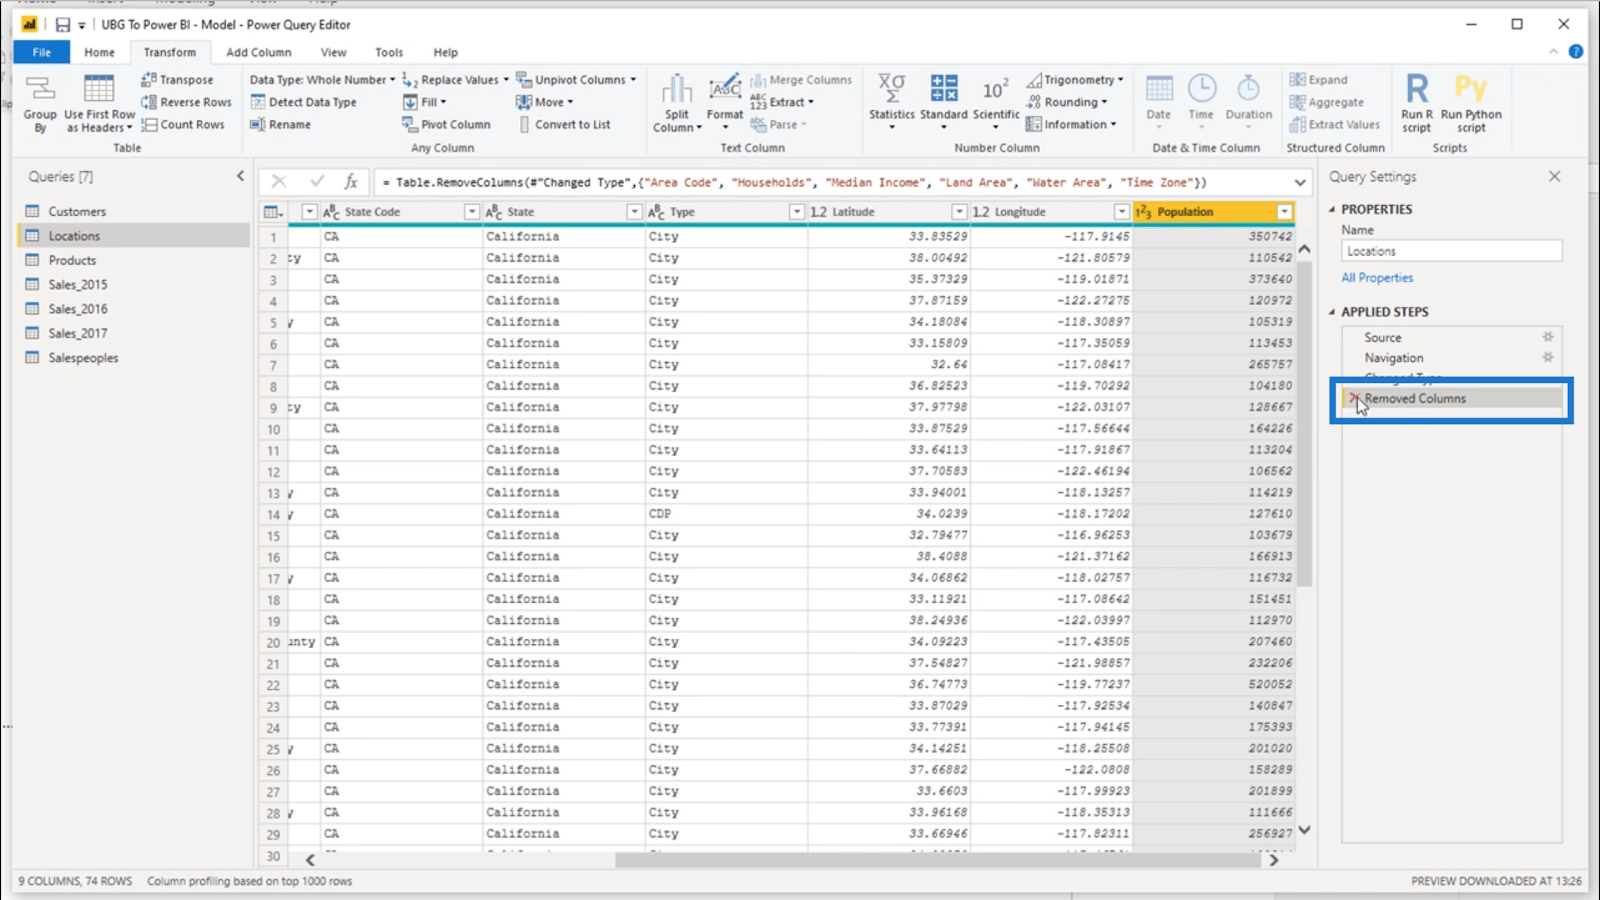
Task: Click the Standard operations icon
Action: (944, 88)
